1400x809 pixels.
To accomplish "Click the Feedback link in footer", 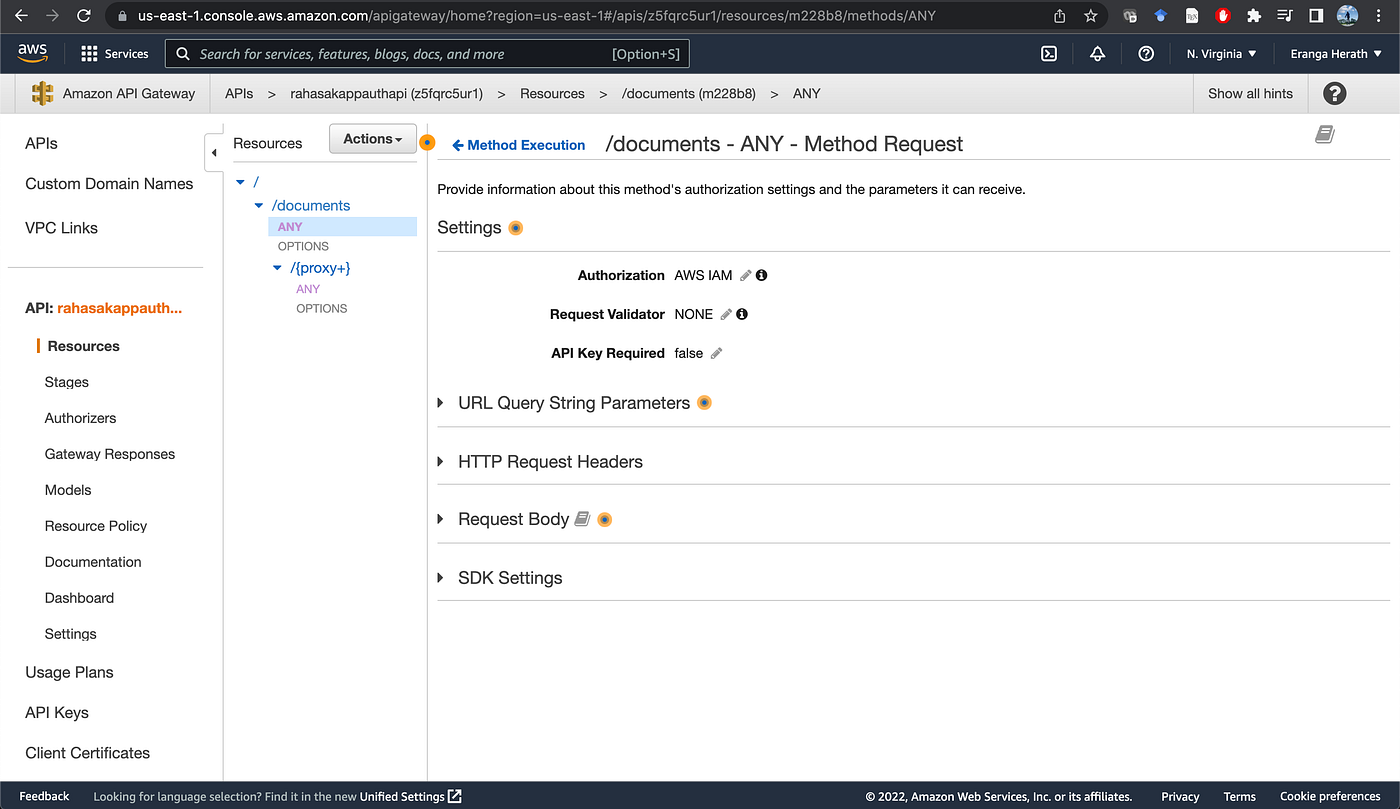I will [x=44, y=796].
